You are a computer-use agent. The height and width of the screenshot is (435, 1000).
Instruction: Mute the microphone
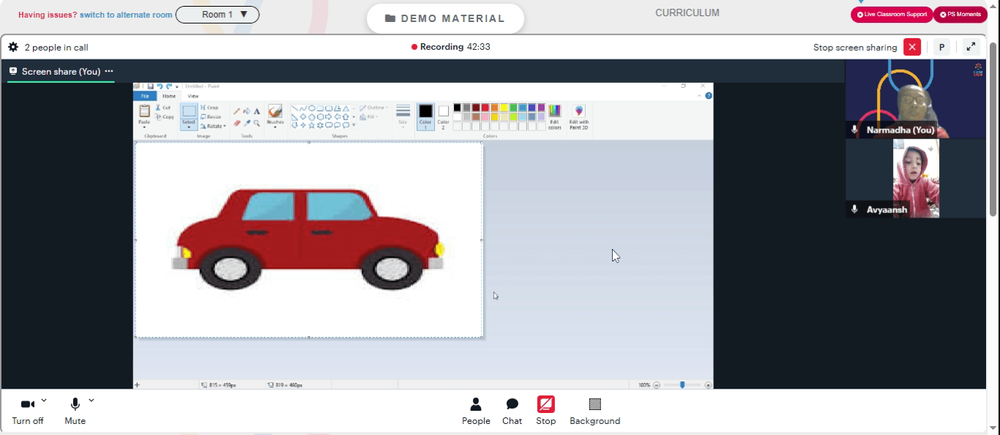75,411
